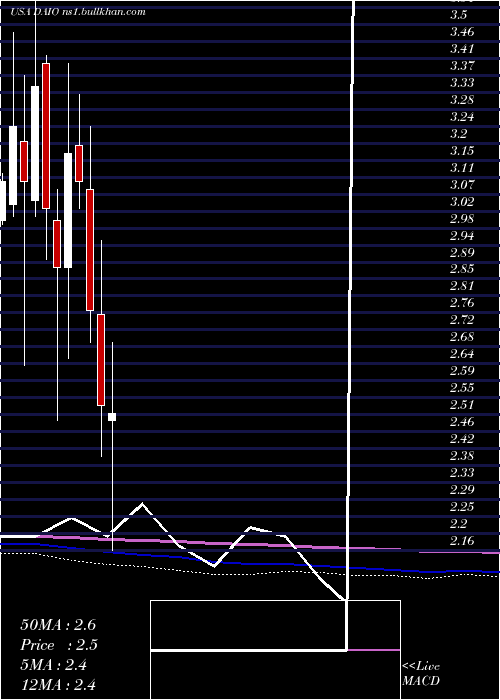Click the 3.46 price axis value
The image size is (500, 700).
click(x=462, y=32)
